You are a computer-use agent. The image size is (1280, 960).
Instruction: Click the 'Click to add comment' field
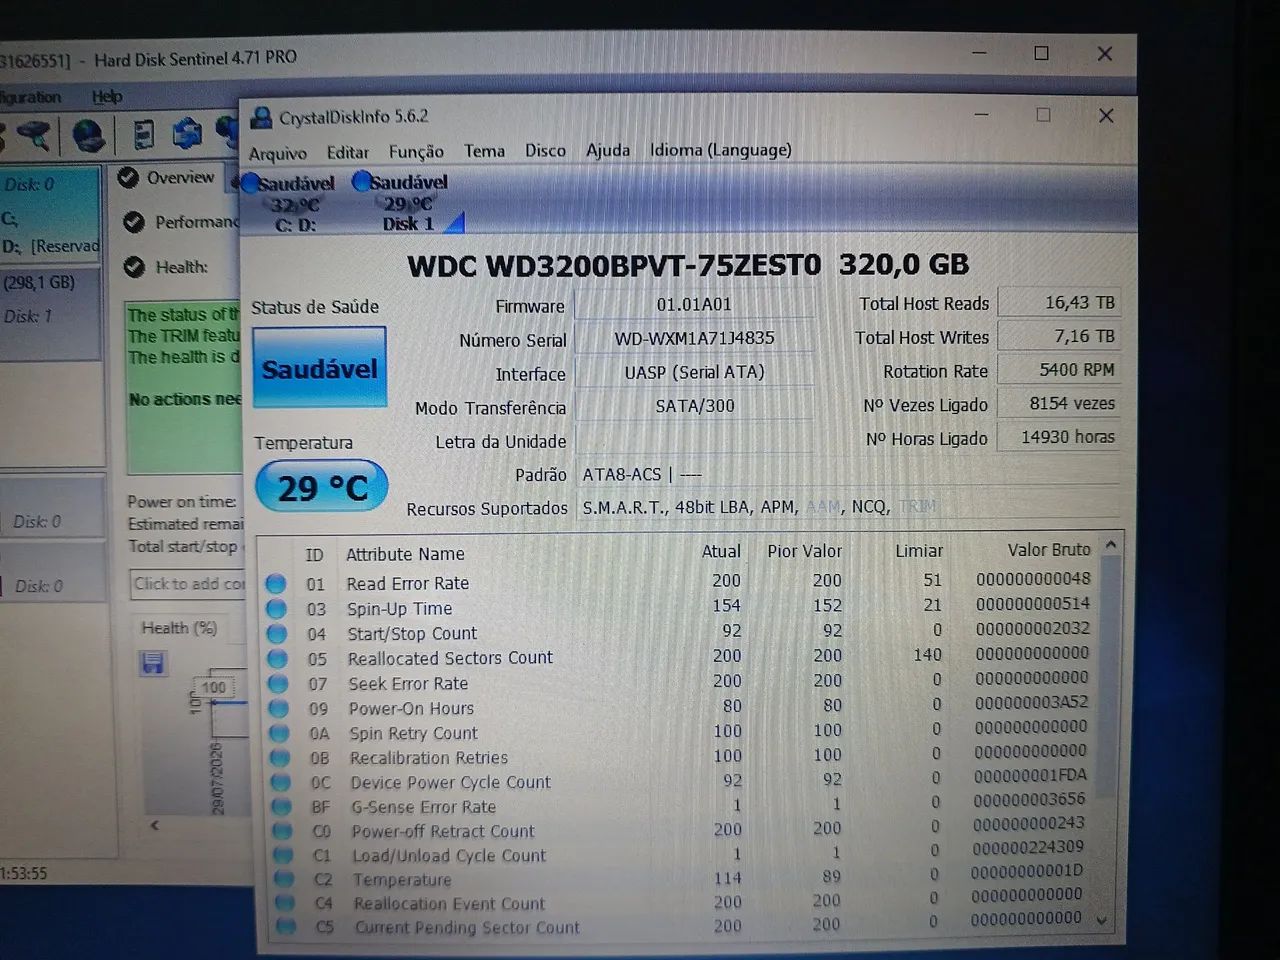[x=188, y=584]
